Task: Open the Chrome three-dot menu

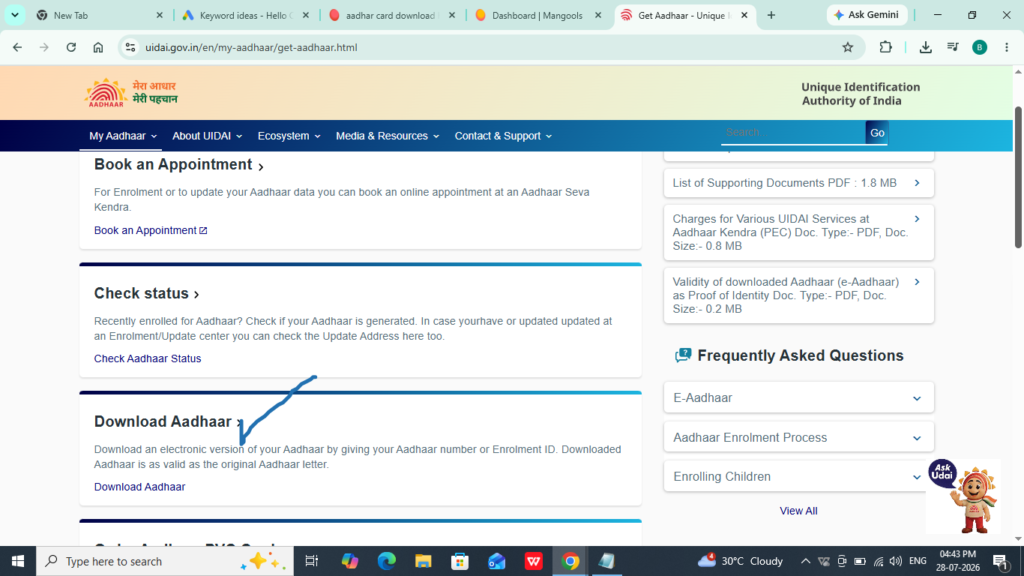Action: pos(1006,47)
